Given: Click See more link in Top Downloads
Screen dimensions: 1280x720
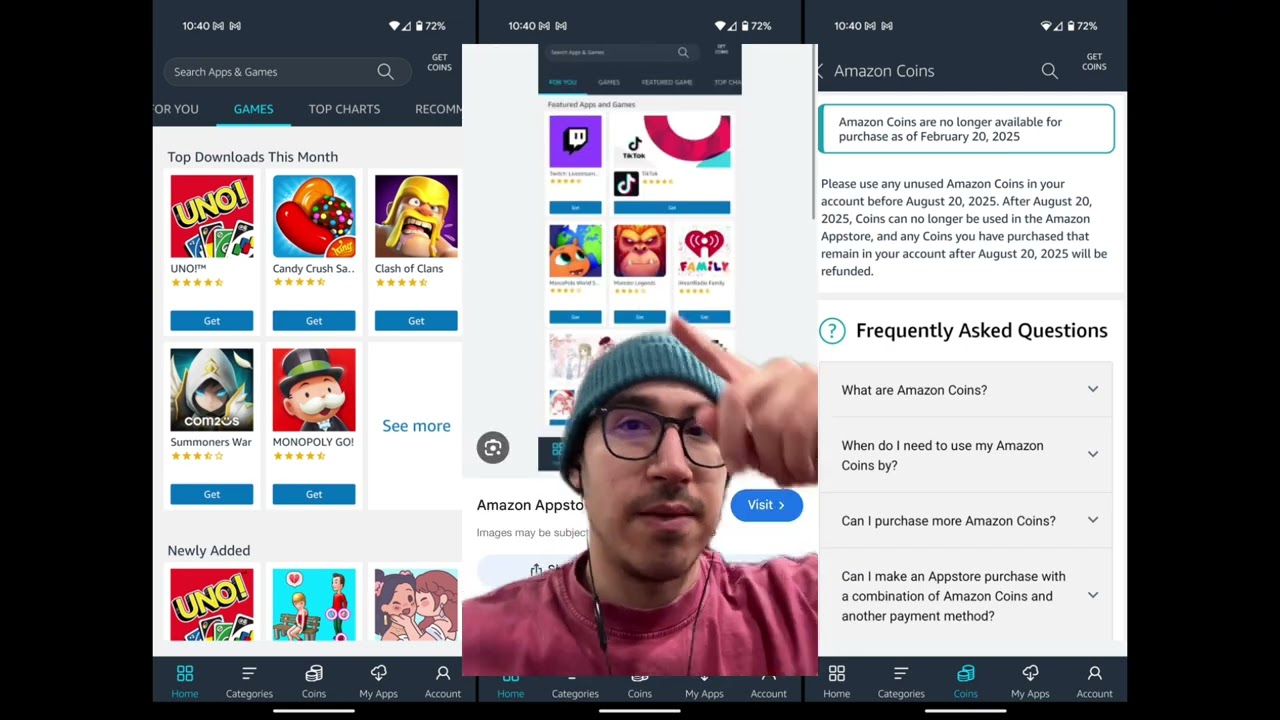Looking at the screenshot, I should click(416, 426).
